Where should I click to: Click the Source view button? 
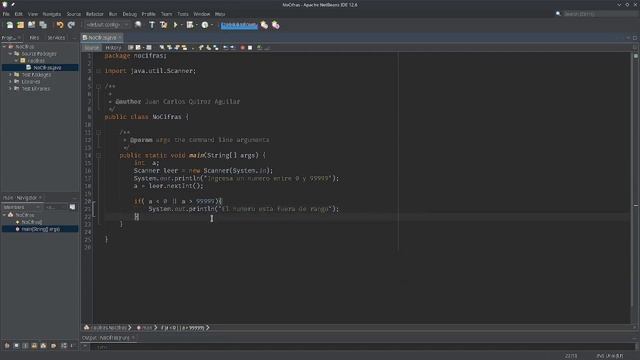click(x=91, y=48)
